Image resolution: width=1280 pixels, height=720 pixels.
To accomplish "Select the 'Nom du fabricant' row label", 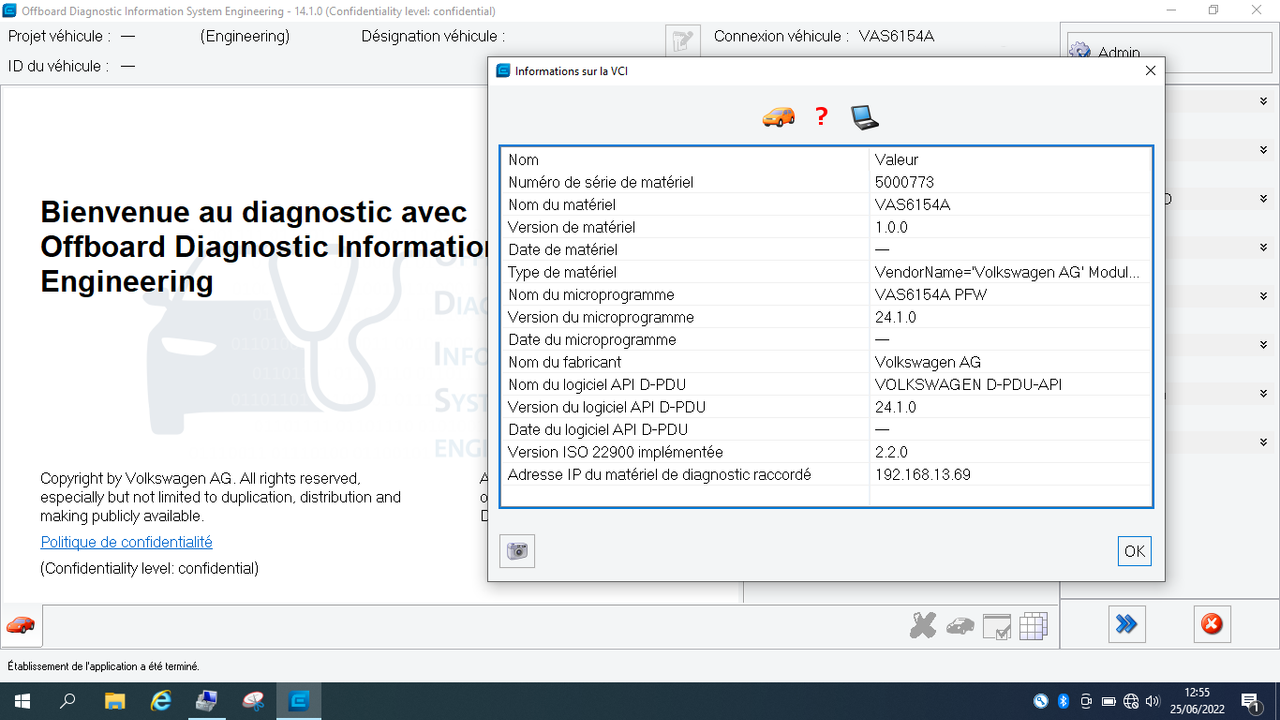I will (564, 362).
